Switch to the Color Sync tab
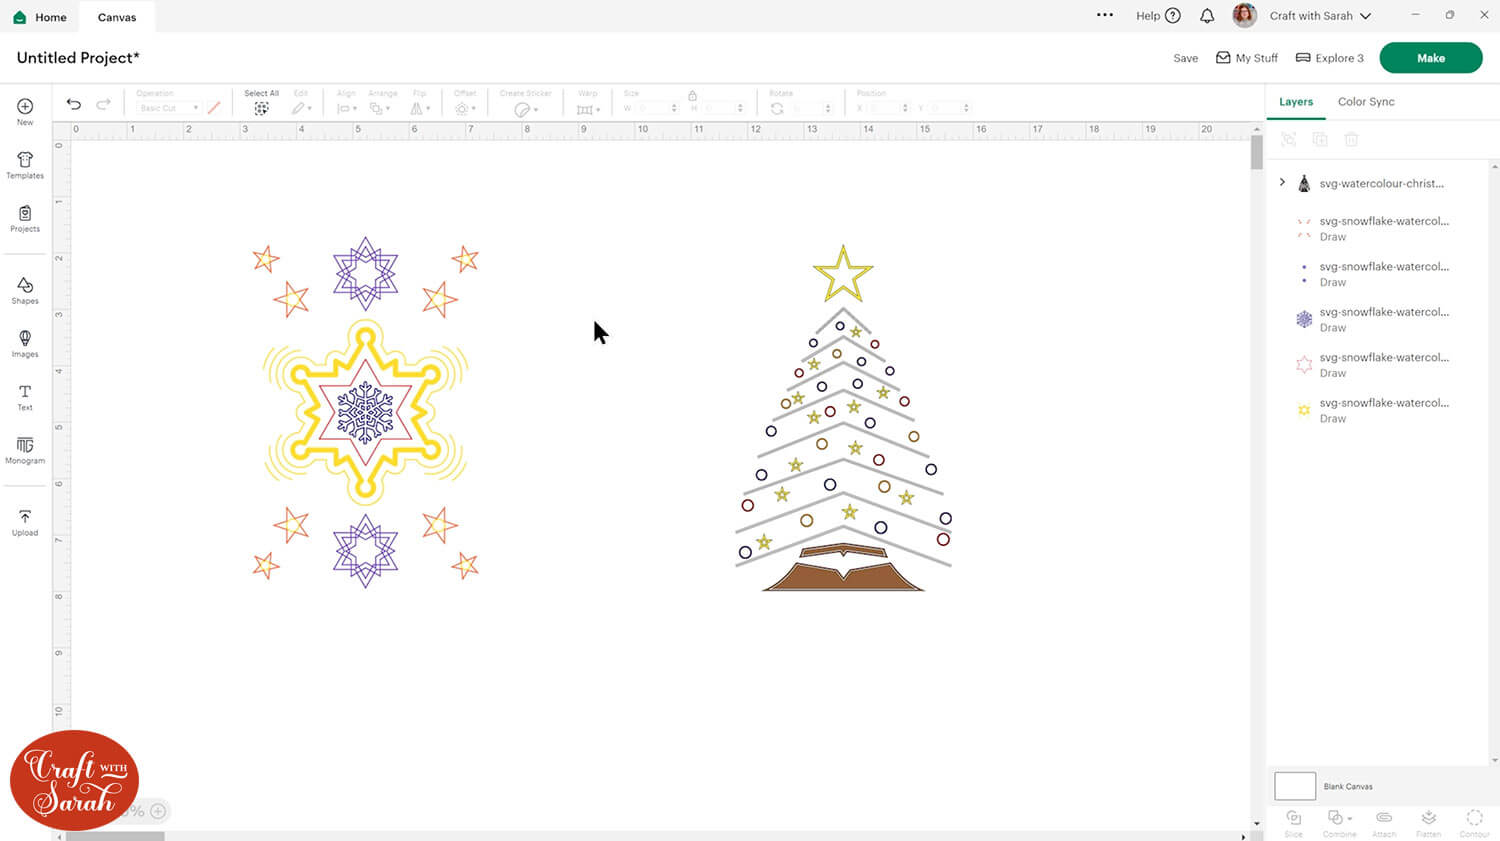This screenshot has width=1500, height=841. click(1365, 102)
